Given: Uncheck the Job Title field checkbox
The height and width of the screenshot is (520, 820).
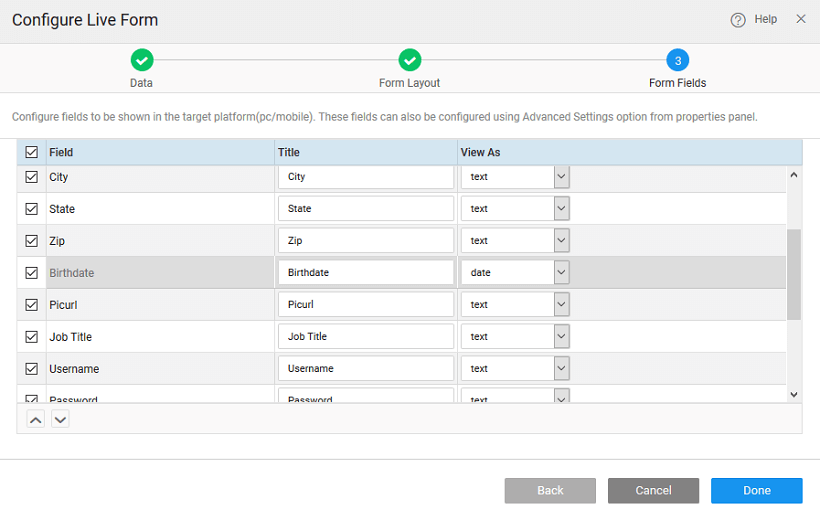Looking at the screenshot, I should click(32, 337).
